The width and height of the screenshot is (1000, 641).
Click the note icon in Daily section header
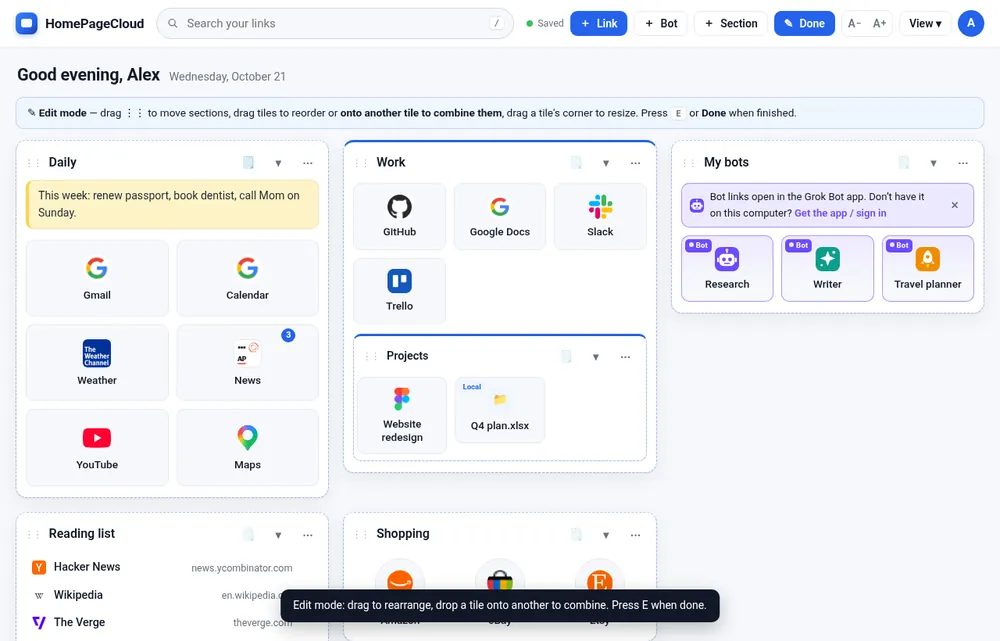(x=249, y=163)
